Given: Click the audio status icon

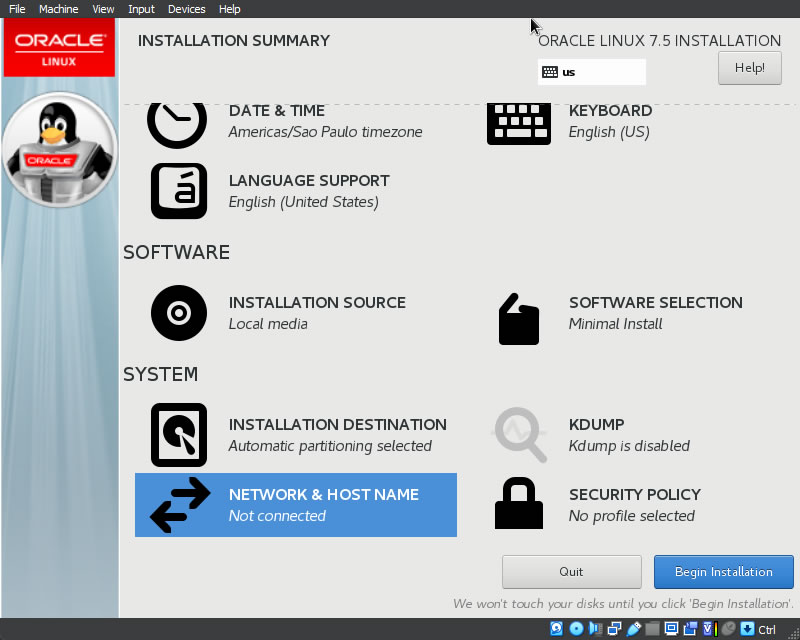Looking at the screenshot, I should [x=595, y=628].
